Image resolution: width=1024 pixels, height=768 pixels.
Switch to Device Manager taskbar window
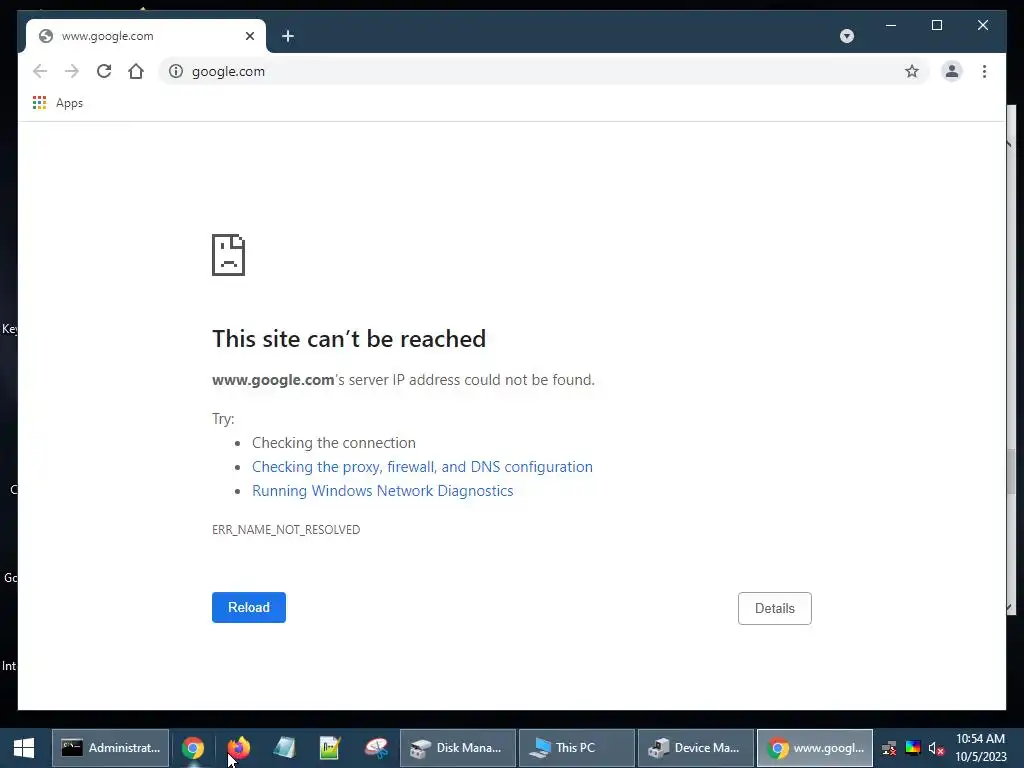click(x=696, y=748)
